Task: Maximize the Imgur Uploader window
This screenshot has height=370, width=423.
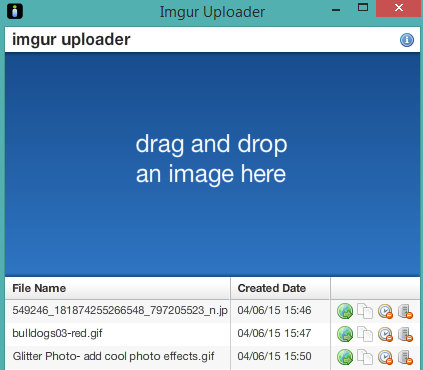Action: point(363,8)
